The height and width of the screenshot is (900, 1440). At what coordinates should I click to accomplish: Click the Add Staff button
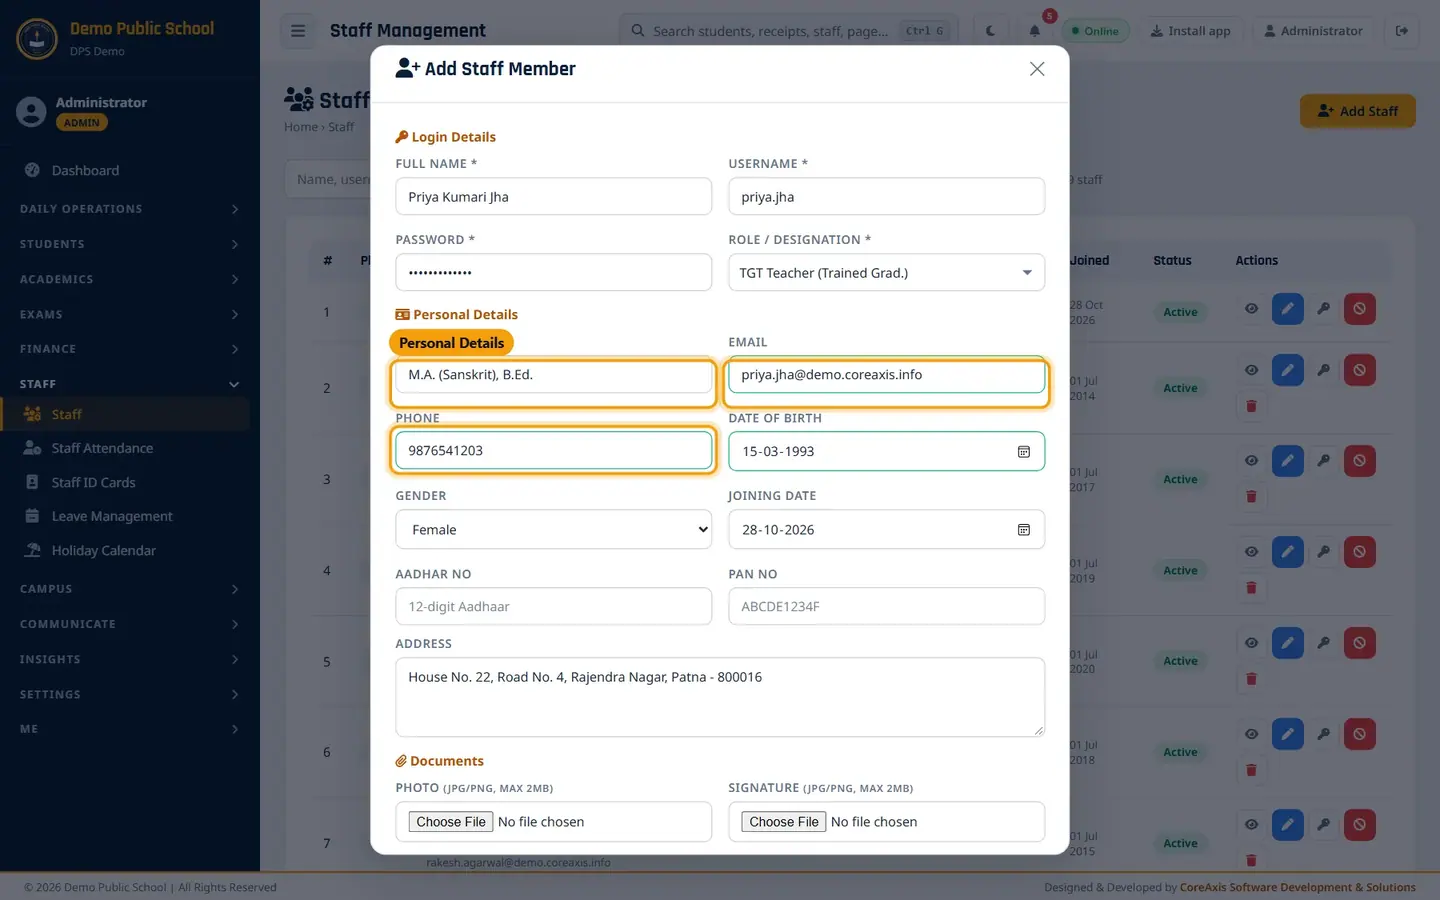click(x=1357, y=111)
